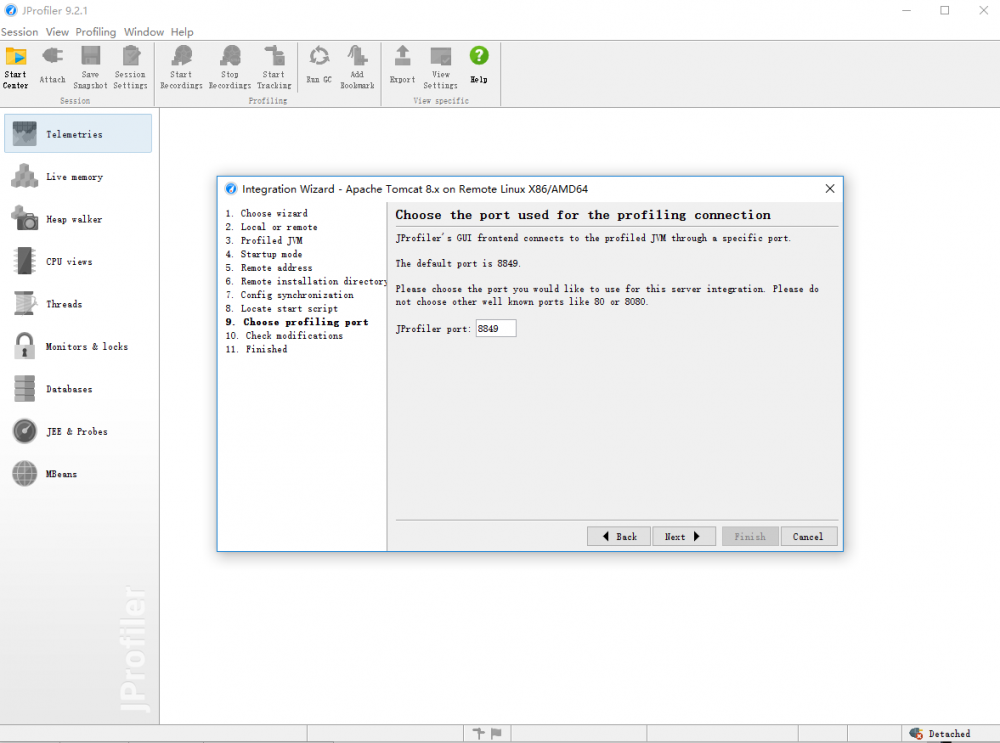Viewport: 1000px width, 743px height.
Task: Open the CPU views section
Action: click(78, 261)
